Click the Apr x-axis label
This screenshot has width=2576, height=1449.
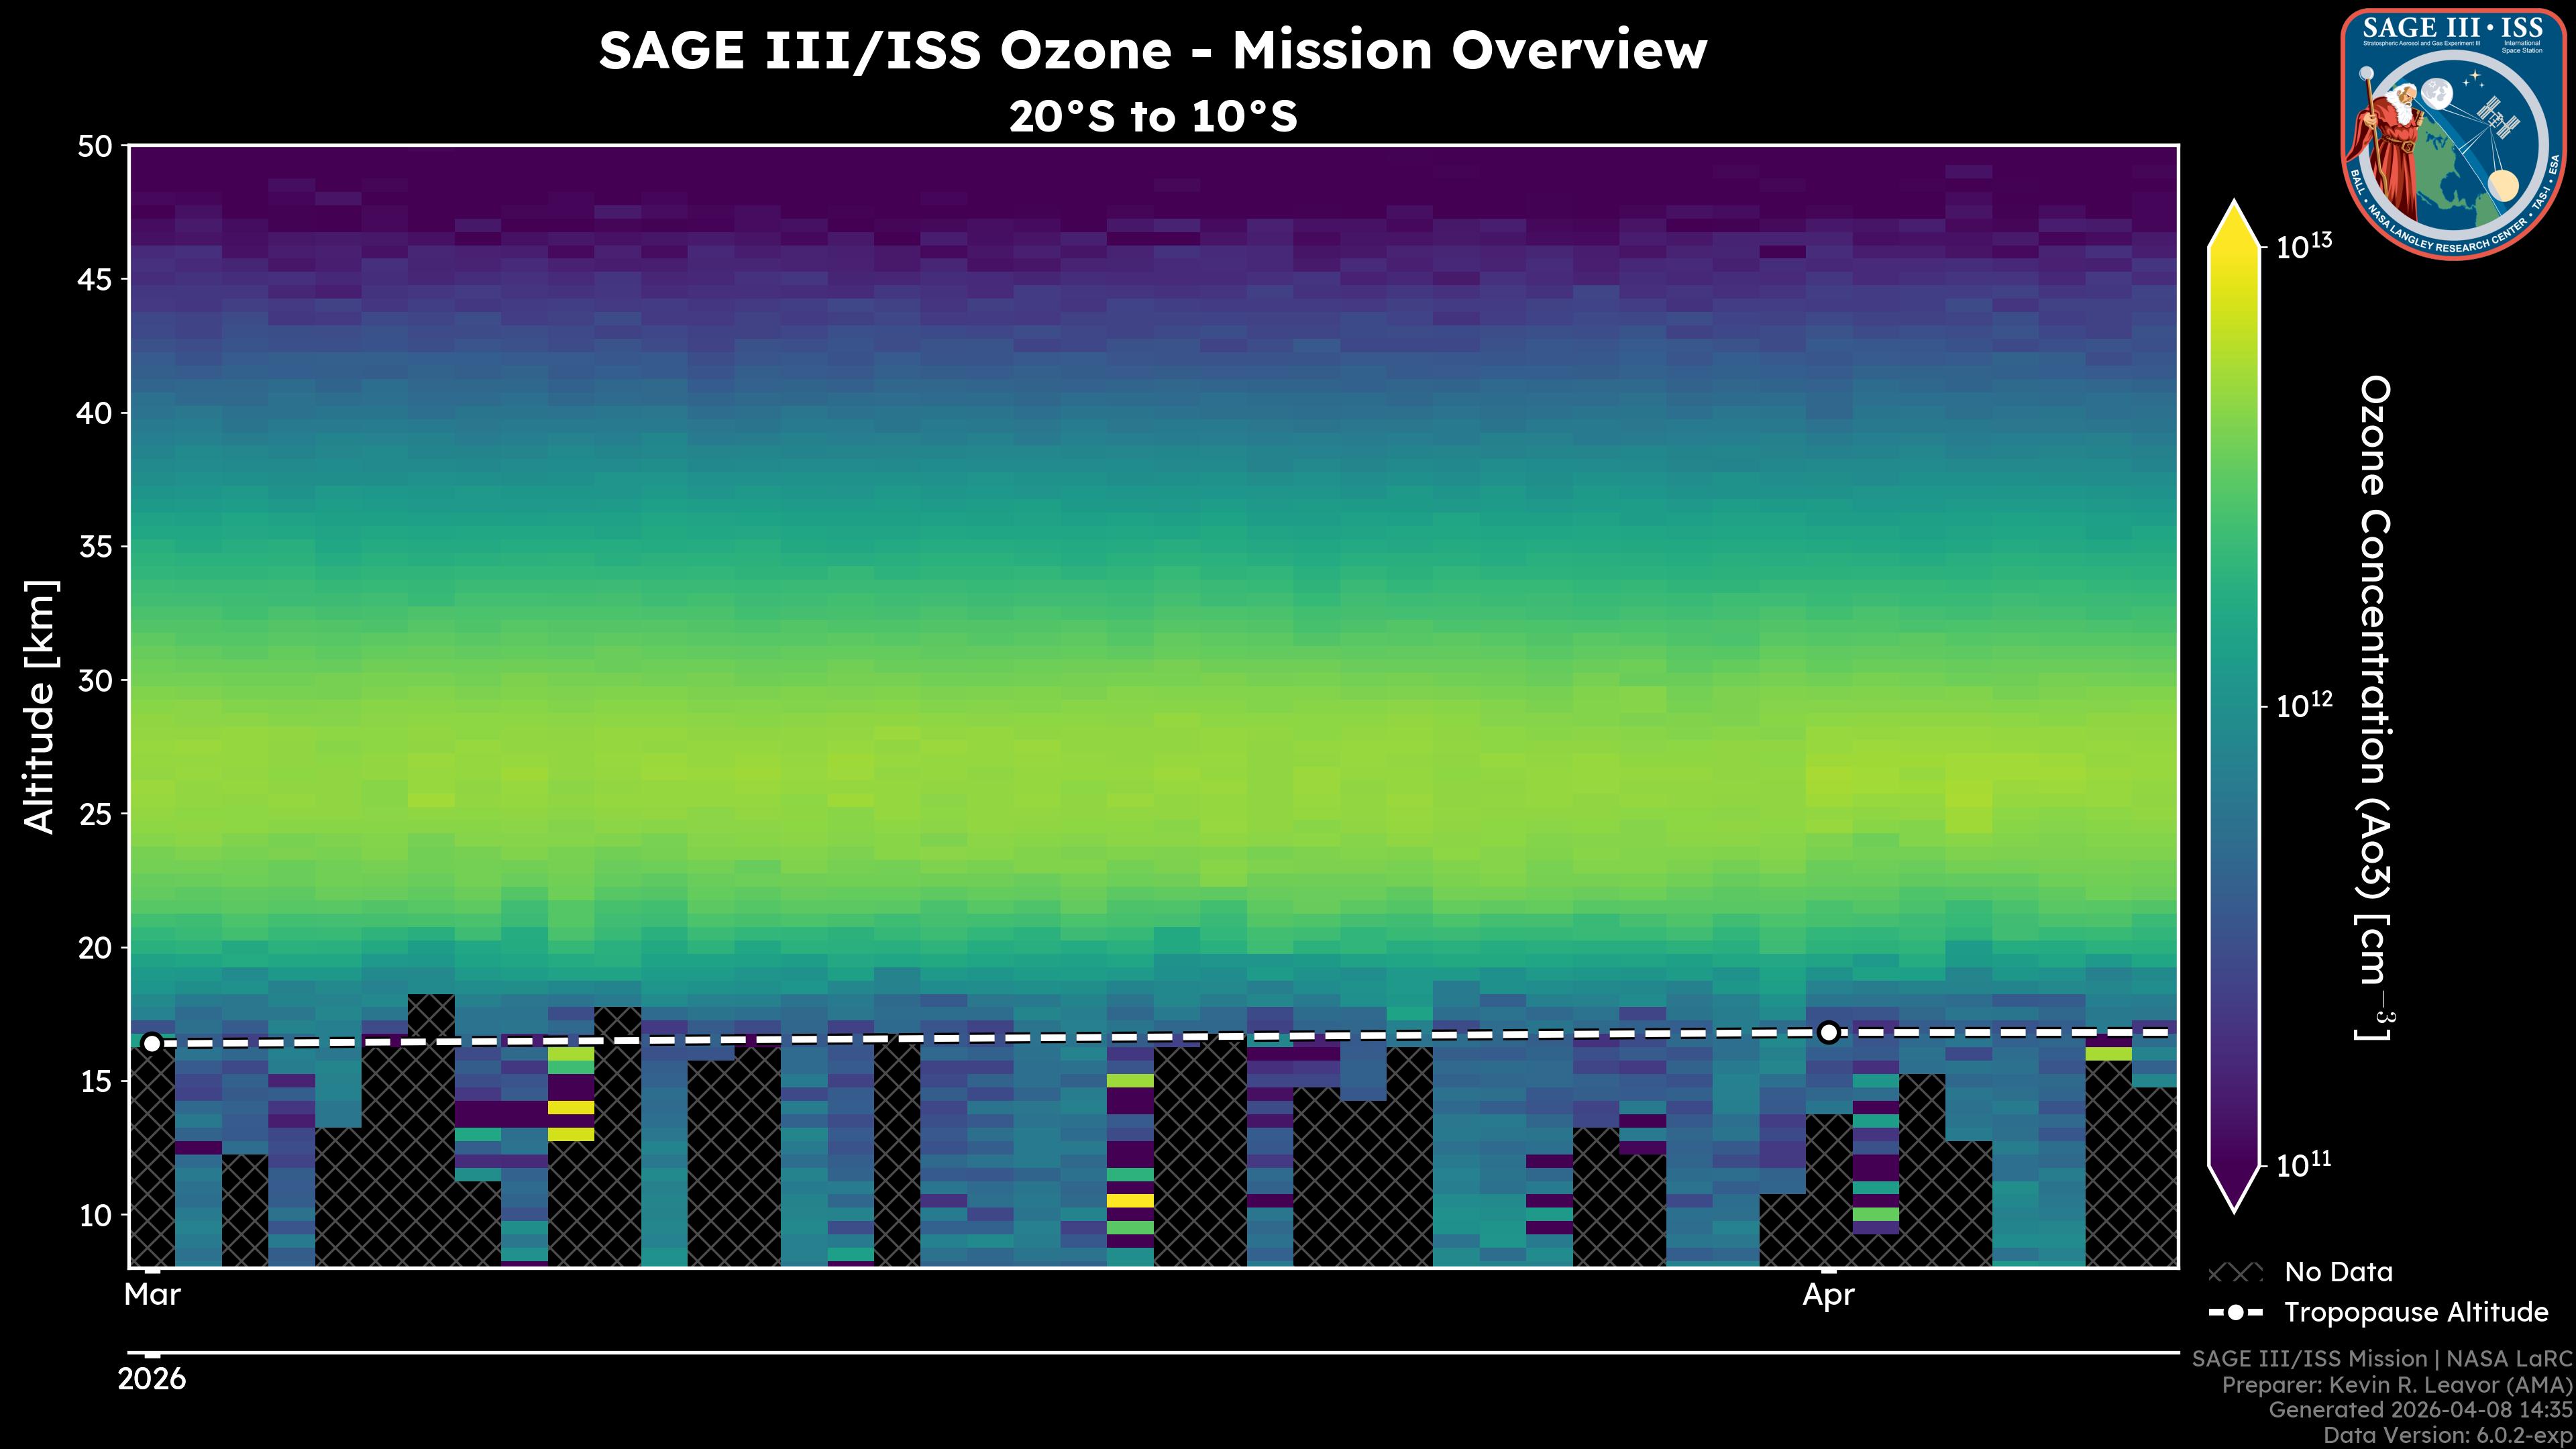click(x=1828, y=1295)
